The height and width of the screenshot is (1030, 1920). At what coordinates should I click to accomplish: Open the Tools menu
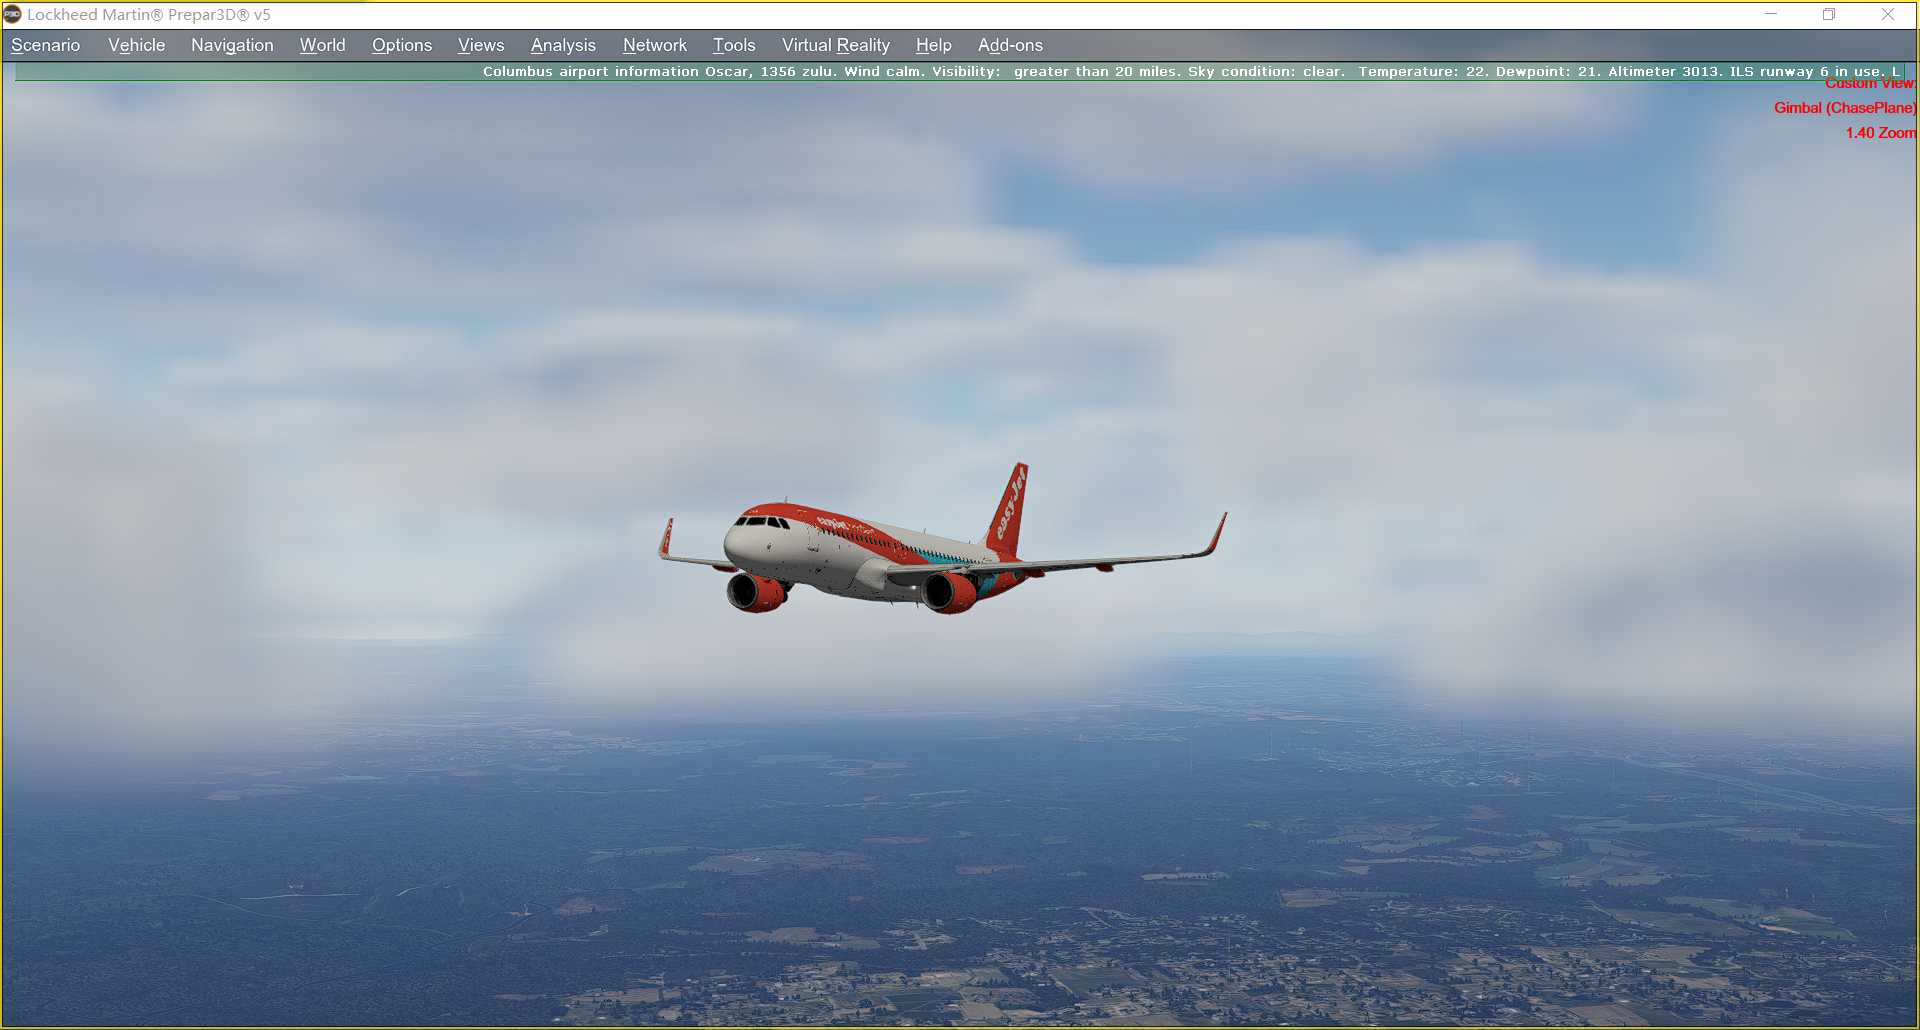[x=733, y=45]
